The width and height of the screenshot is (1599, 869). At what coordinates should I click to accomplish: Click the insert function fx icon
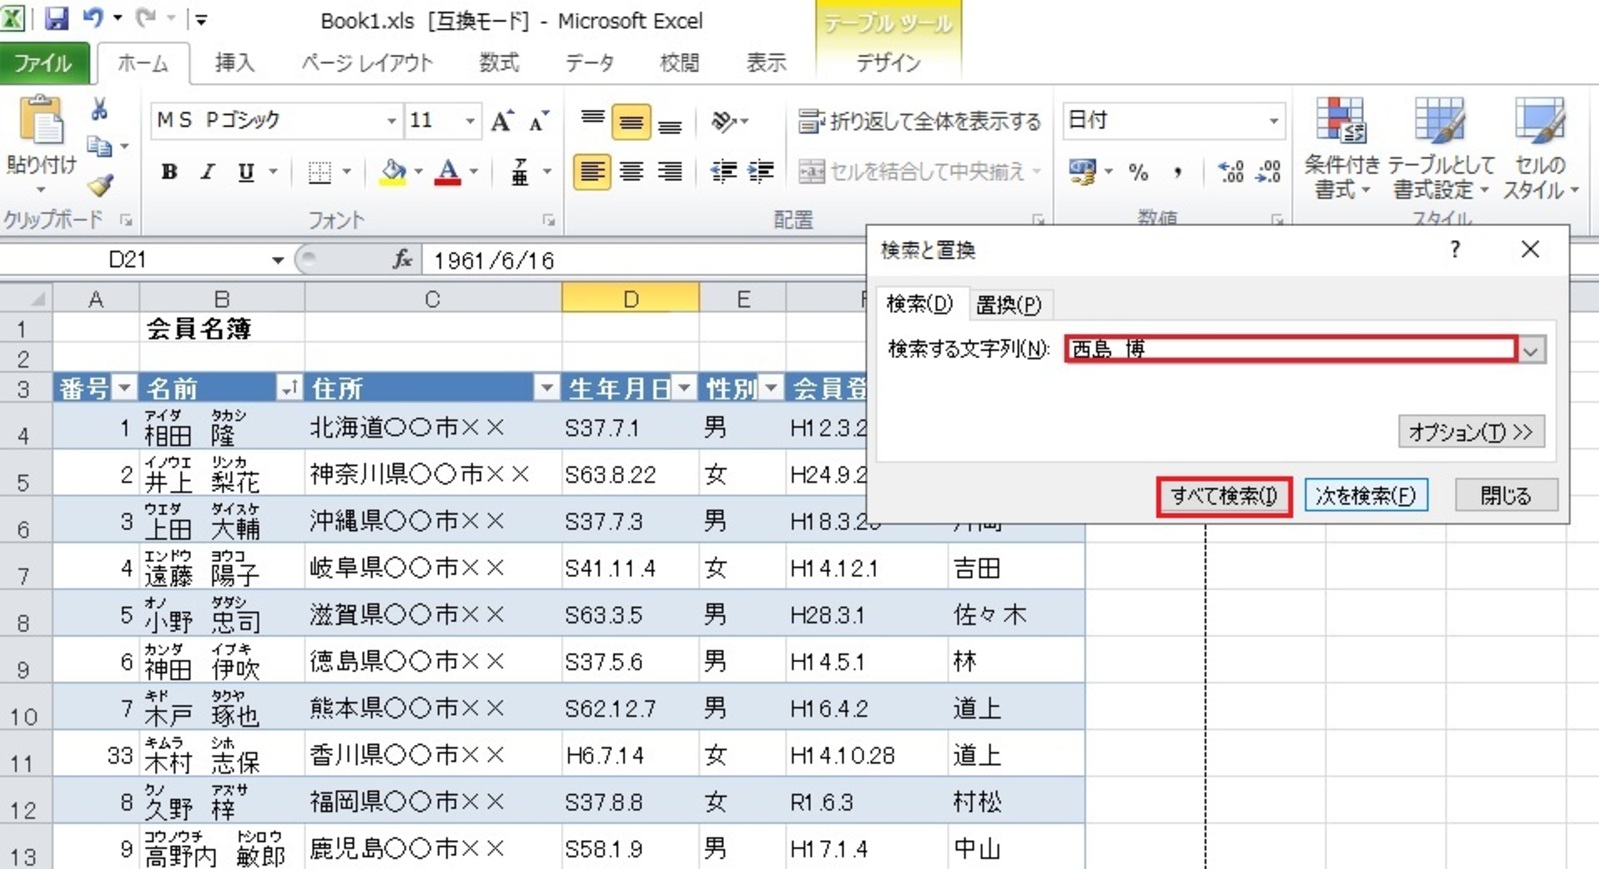403,260
